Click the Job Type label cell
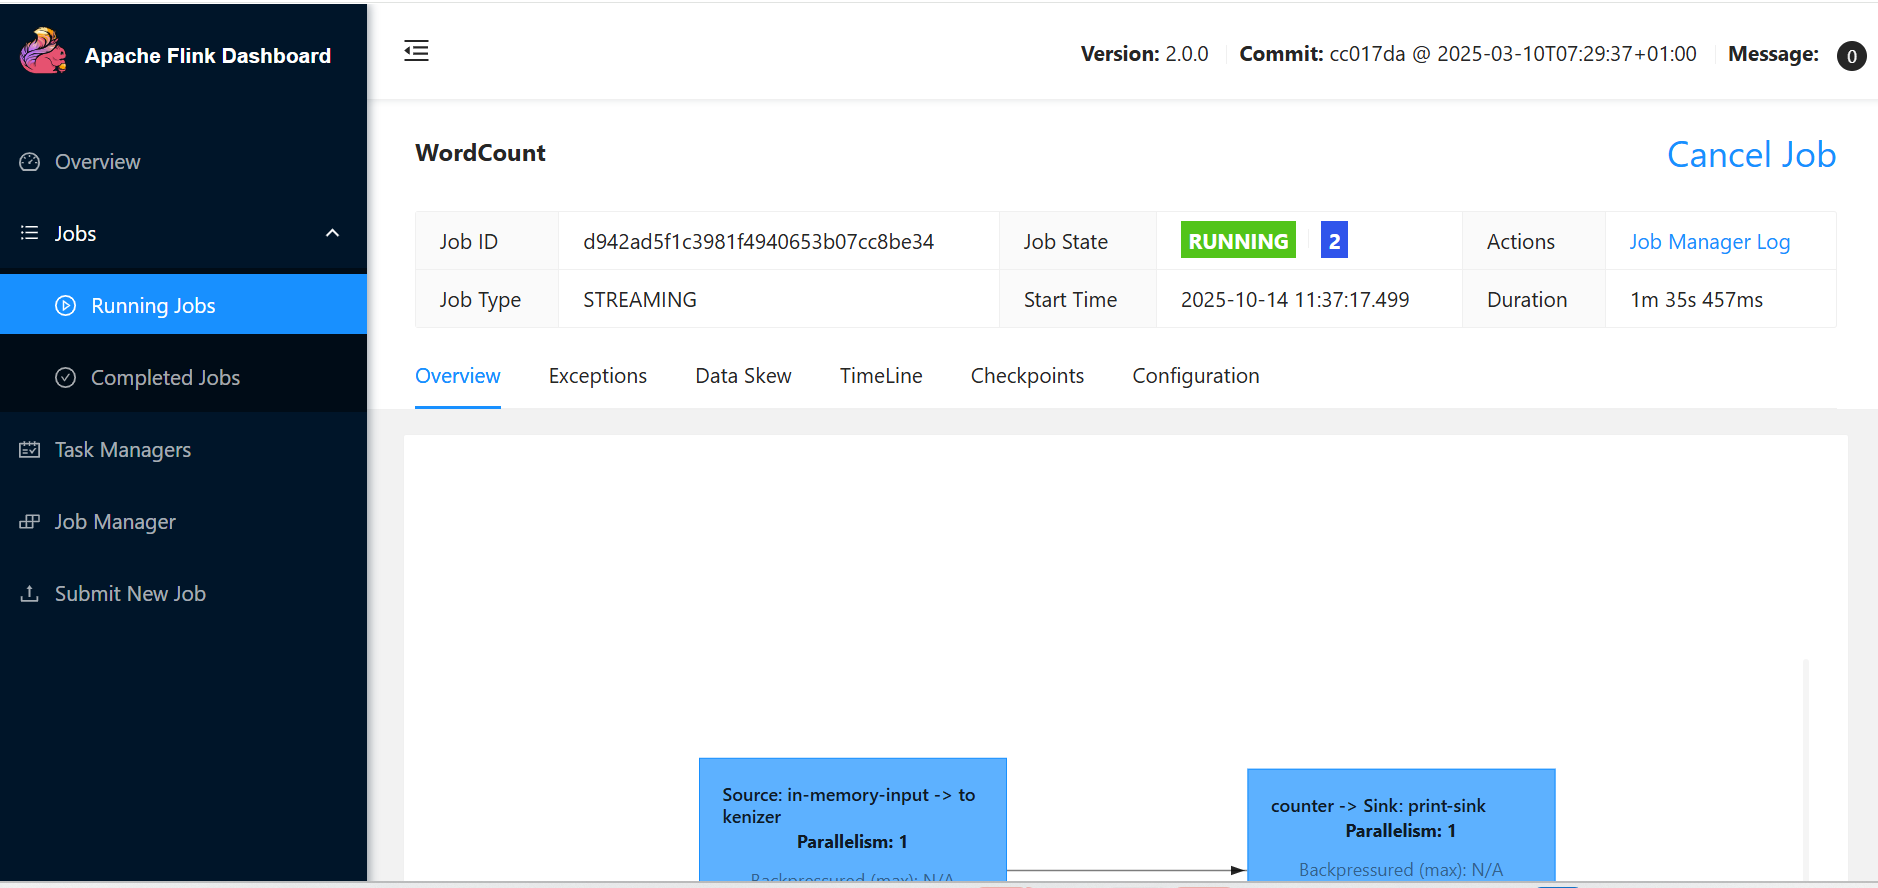Image resolution: width=1878 pixels, height=888 pixels. coord(487,299)
